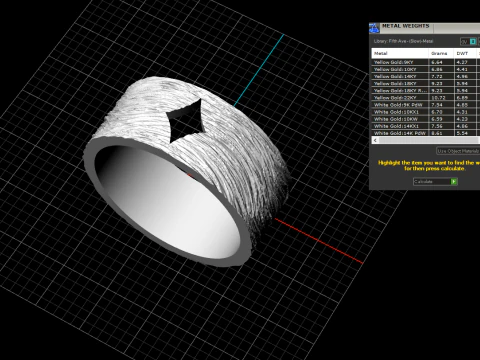Click DWT value 5.54
Screen dimensions: 480x360
click(462, 133)
